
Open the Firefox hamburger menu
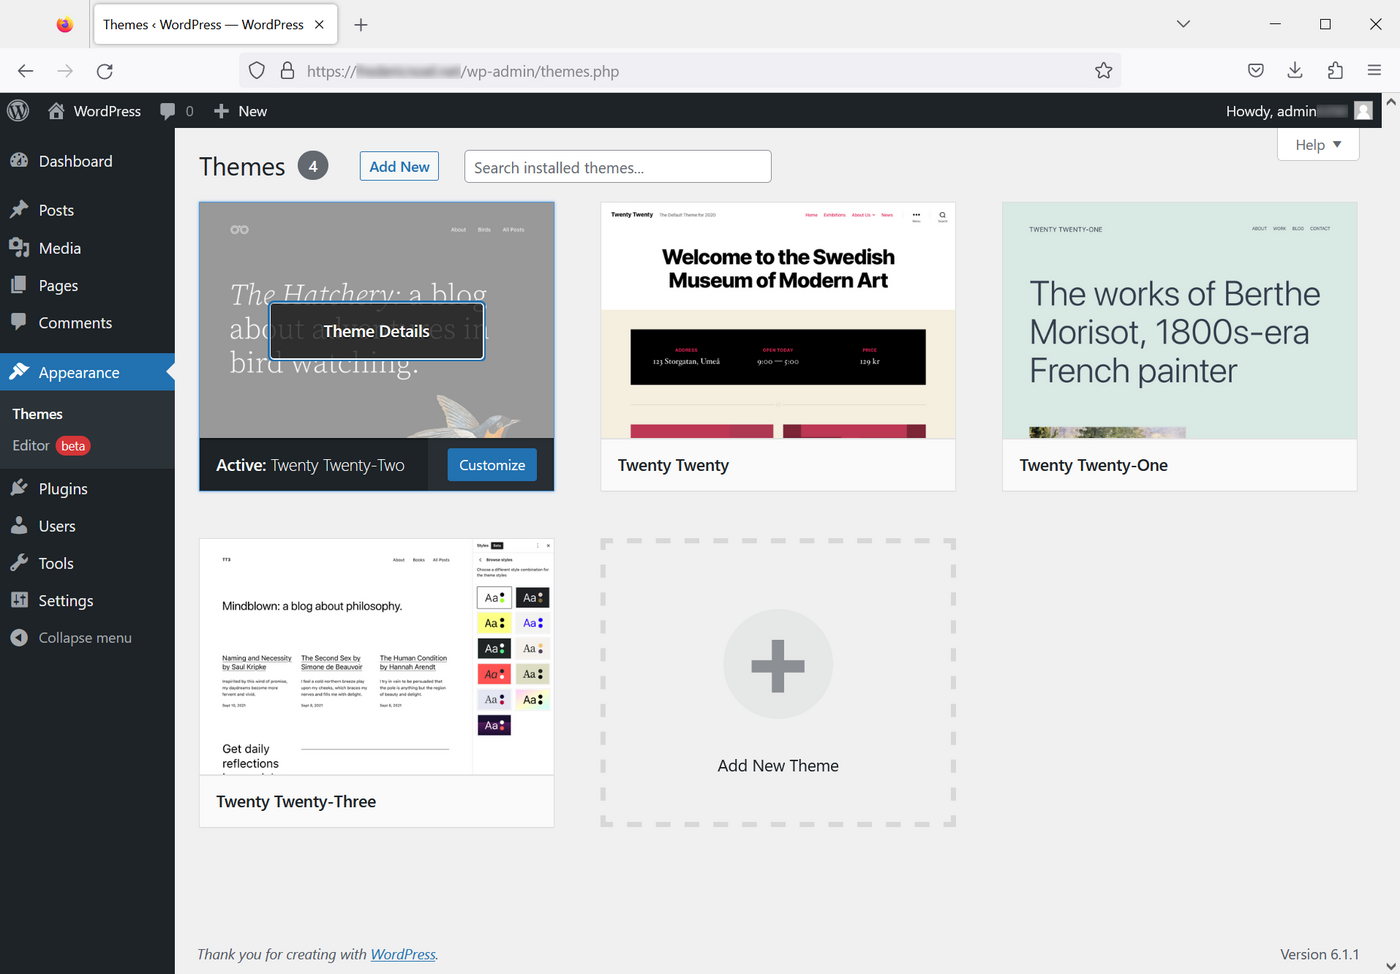(x=1375, y=70)
